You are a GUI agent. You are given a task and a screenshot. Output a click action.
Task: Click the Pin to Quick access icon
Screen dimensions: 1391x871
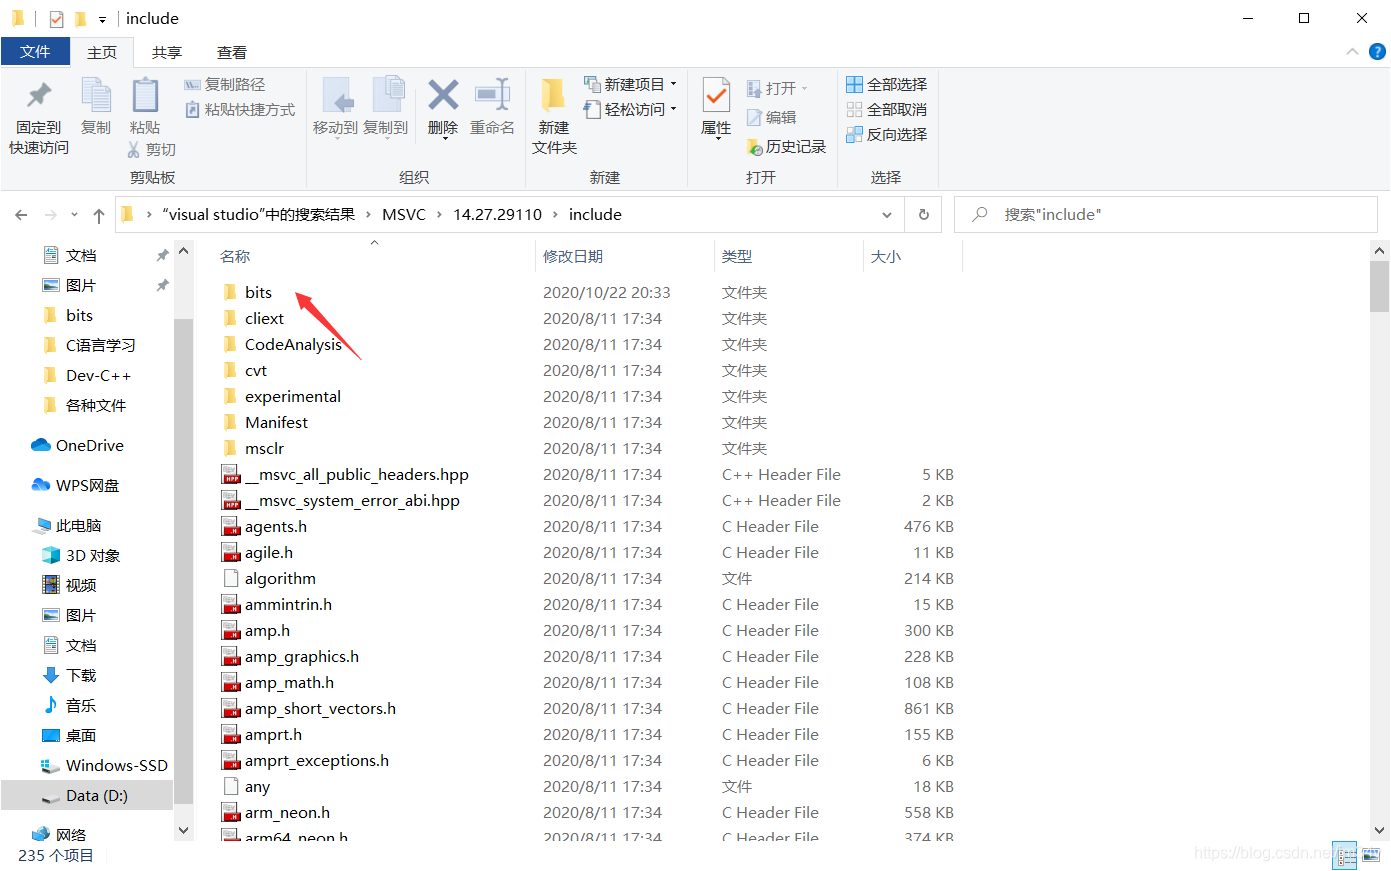[x=39, y=96]
